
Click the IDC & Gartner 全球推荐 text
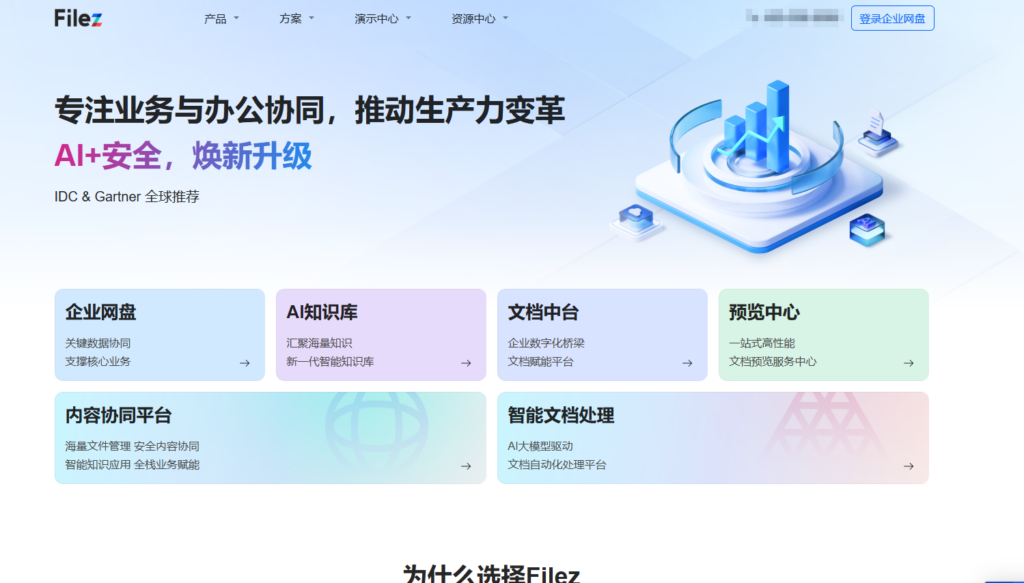click(x=128, y=198)
